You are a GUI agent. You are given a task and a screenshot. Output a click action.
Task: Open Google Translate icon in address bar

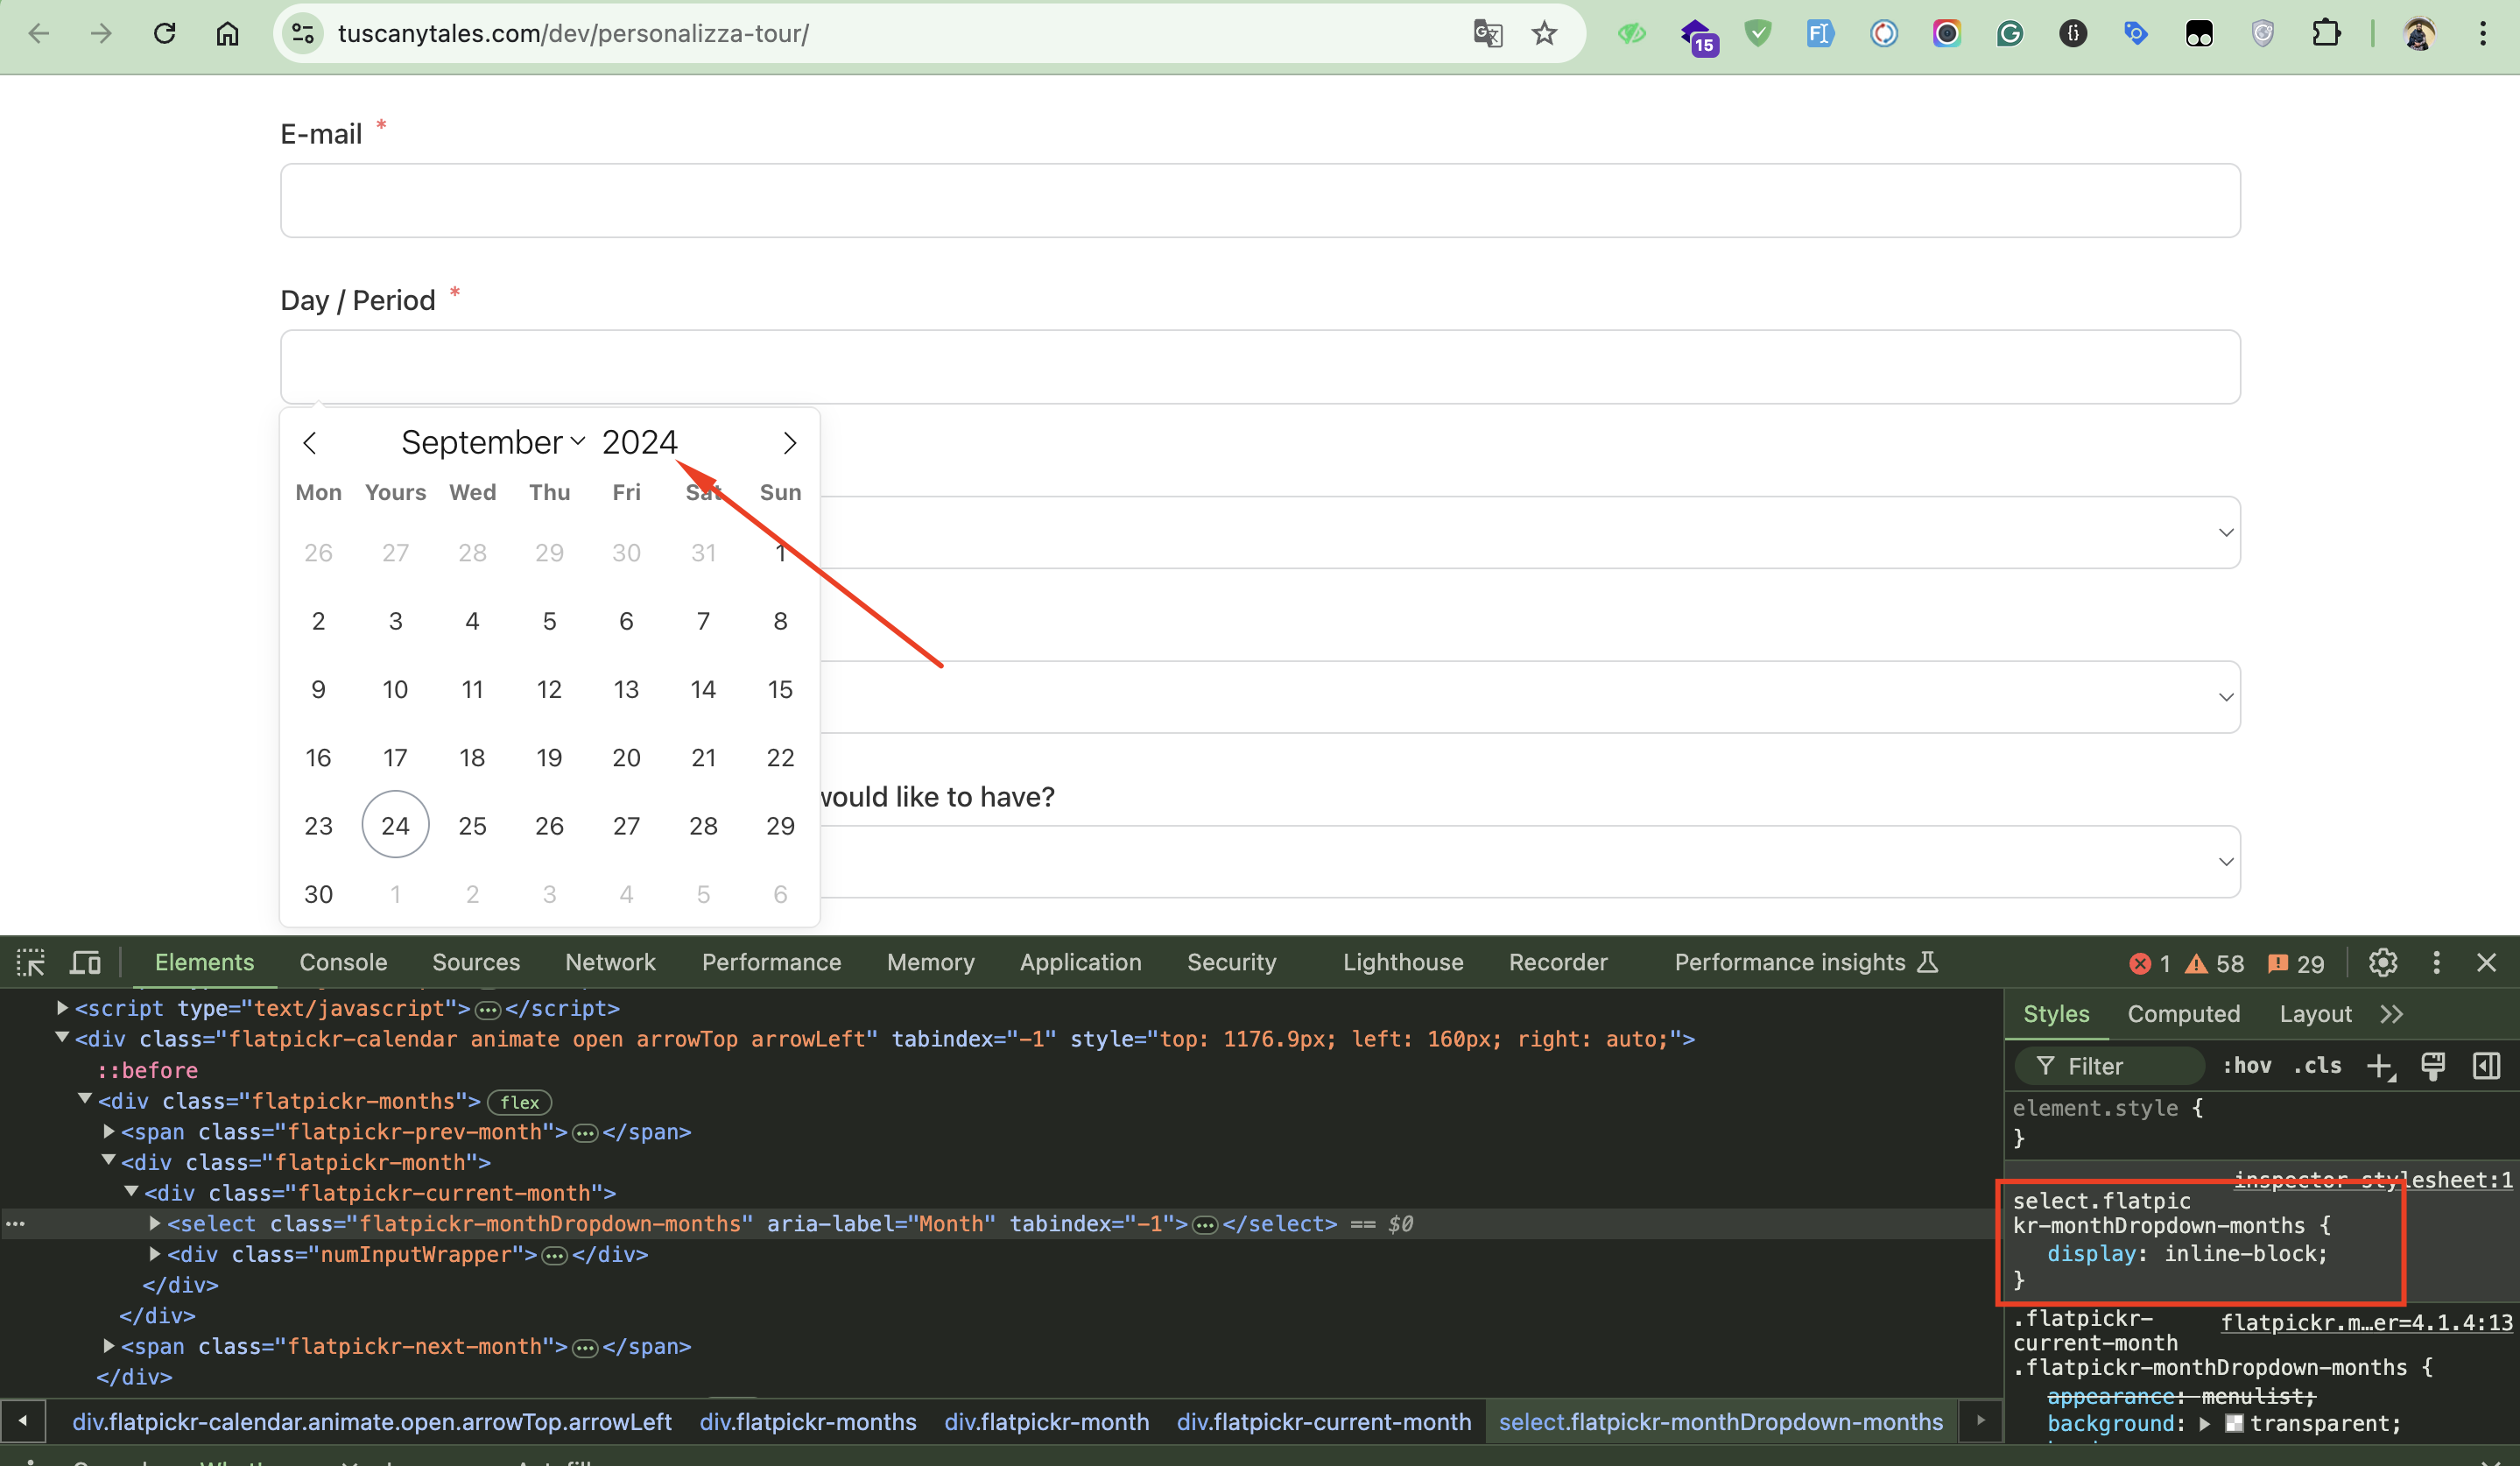(x=1487, y=33)
